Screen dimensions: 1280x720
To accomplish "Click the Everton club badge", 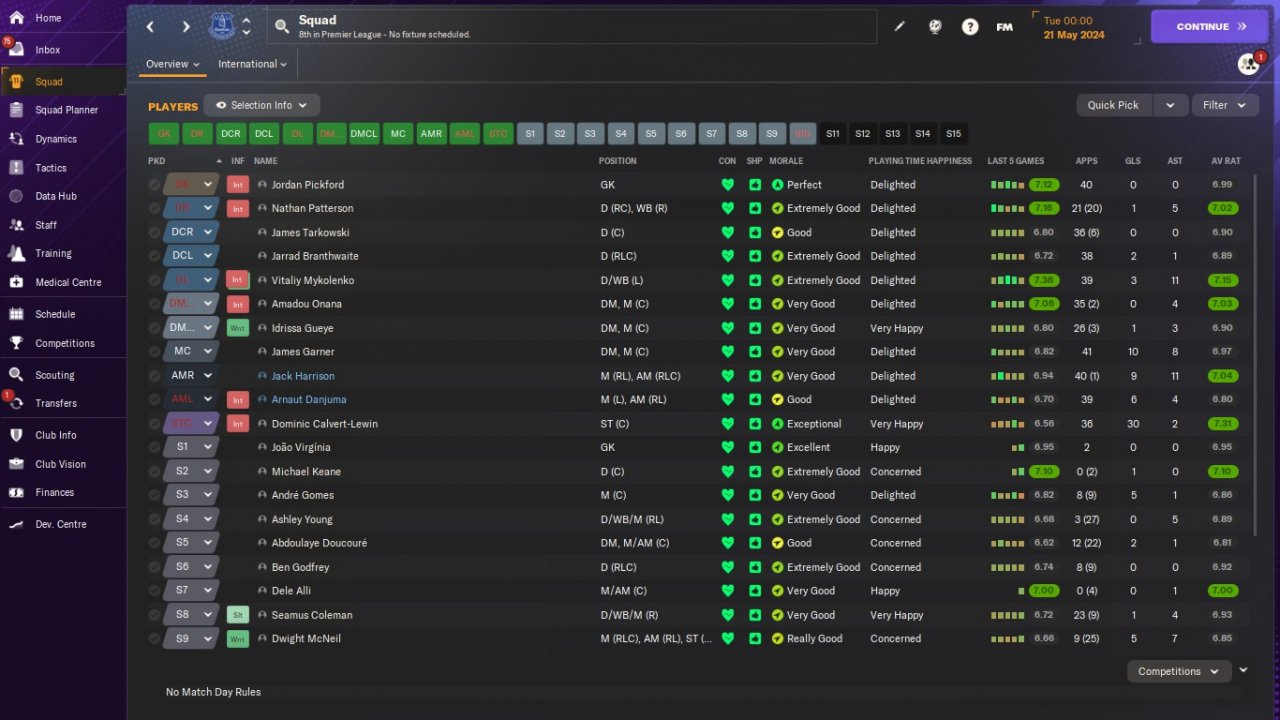I will coord(222,27).
